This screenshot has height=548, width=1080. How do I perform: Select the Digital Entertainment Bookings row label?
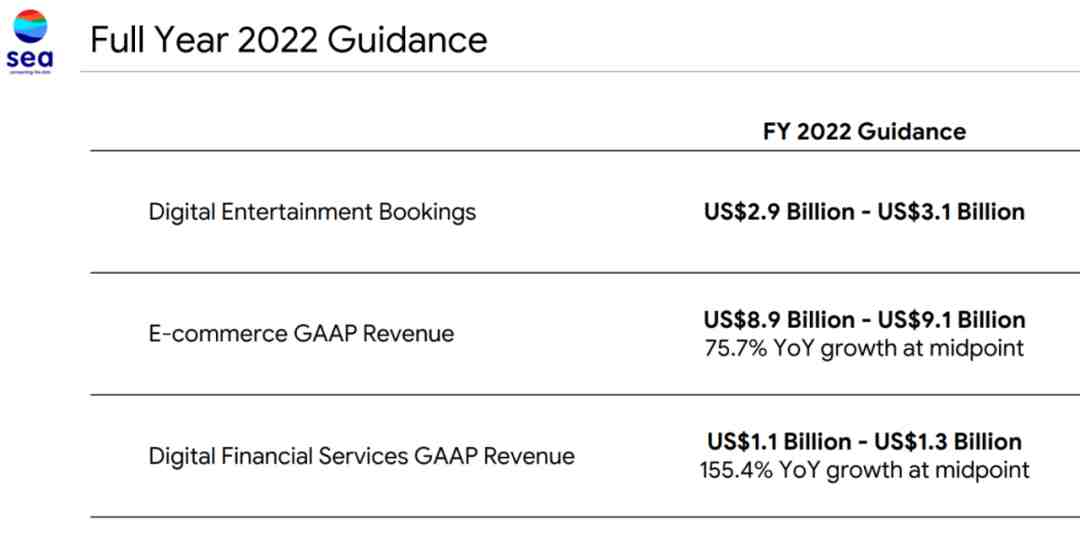point(312,211)
